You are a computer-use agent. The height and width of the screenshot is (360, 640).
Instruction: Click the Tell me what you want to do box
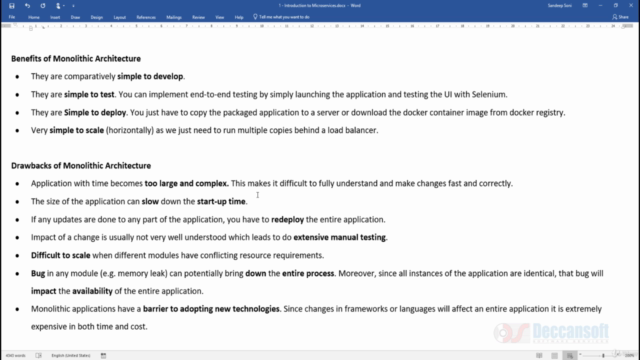(x=282, y=17)
